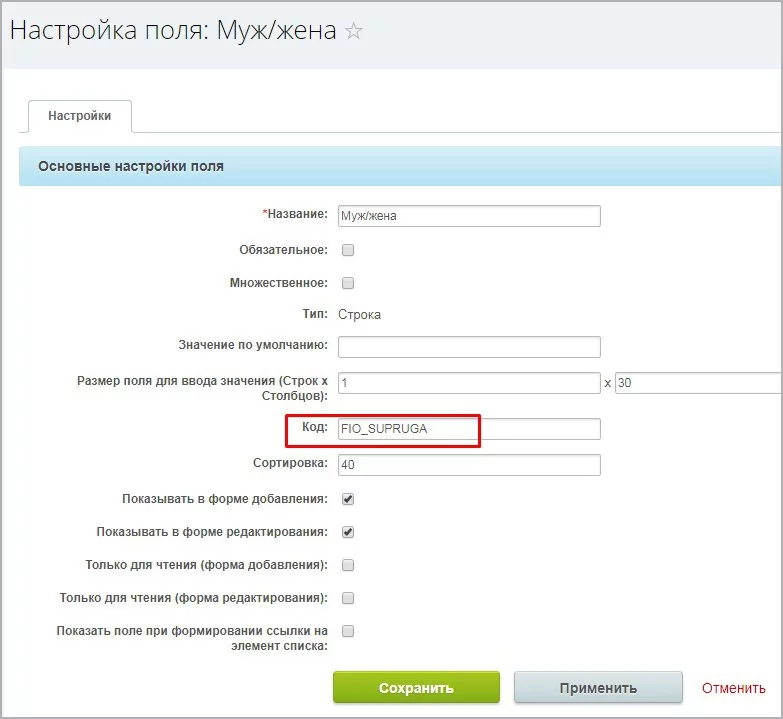This screenshot has width=783, height=719.
Task: Focus the Сортировка field
Action: click(x=468, y=465)
